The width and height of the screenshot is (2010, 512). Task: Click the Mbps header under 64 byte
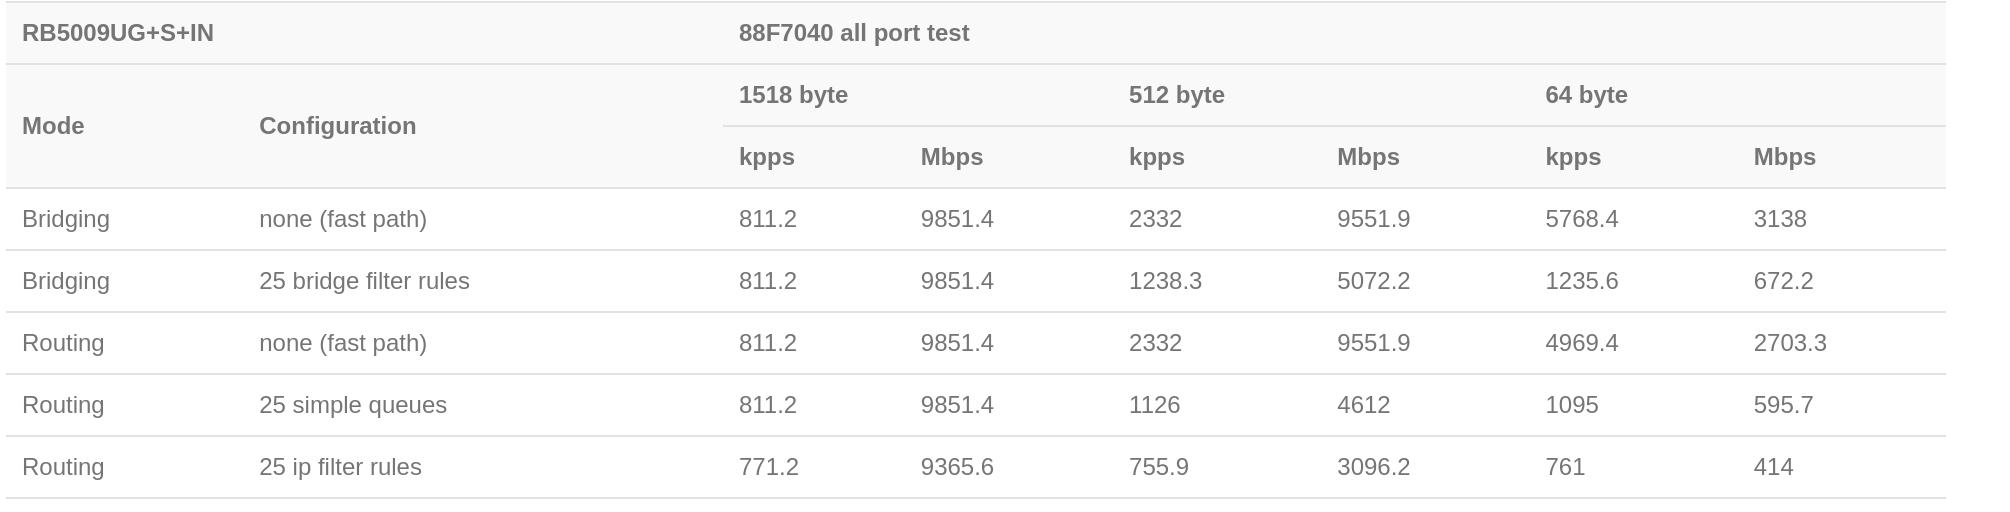[1785, 157]
